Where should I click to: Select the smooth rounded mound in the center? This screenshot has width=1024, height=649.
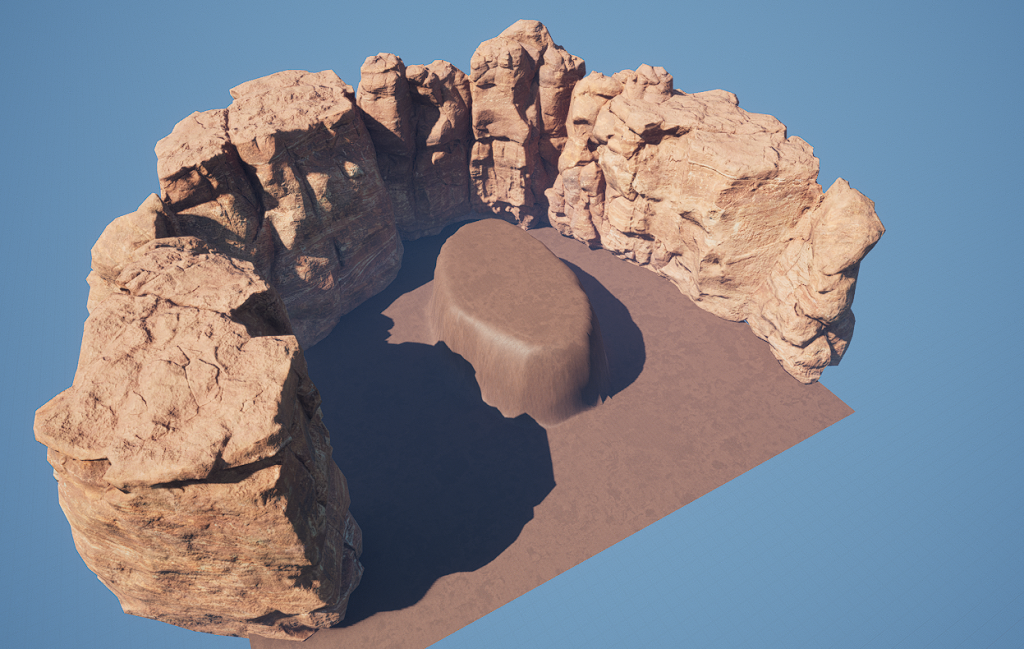(x=512, y=300)
